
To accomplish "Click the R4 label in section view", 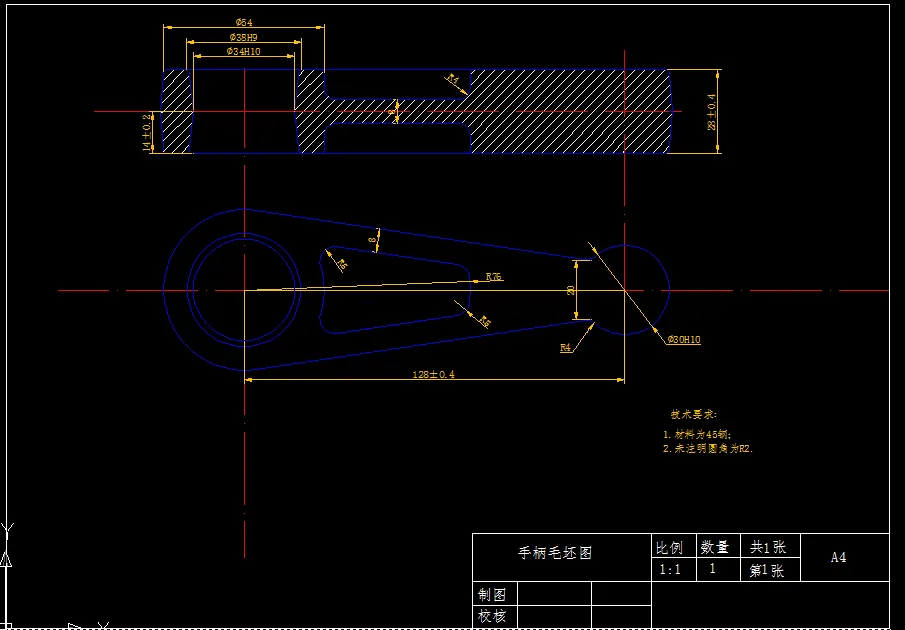I will point(453,80).
